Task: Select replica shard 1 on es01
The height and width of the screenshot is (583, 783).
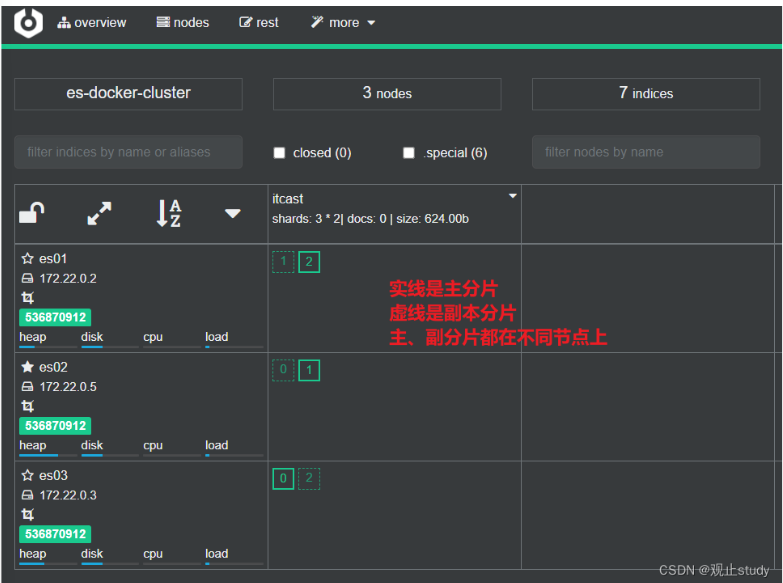Action: pos(283,262)
